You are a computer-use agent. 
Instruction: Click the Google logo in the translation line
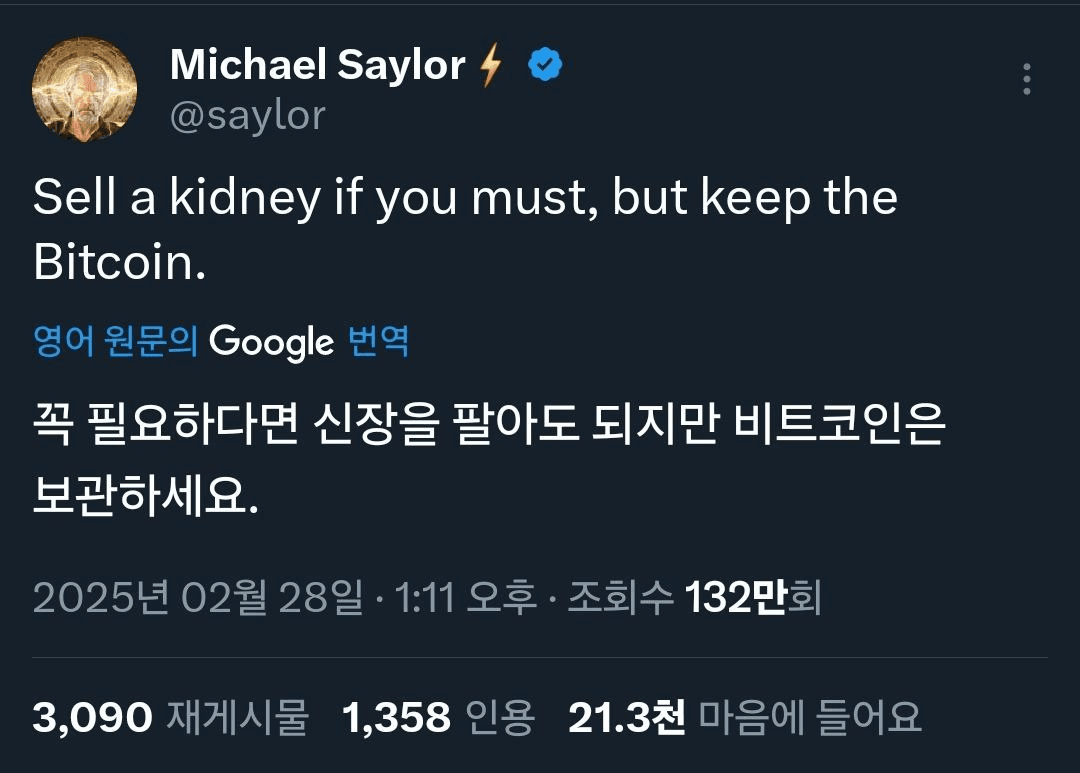coord(272,343)
